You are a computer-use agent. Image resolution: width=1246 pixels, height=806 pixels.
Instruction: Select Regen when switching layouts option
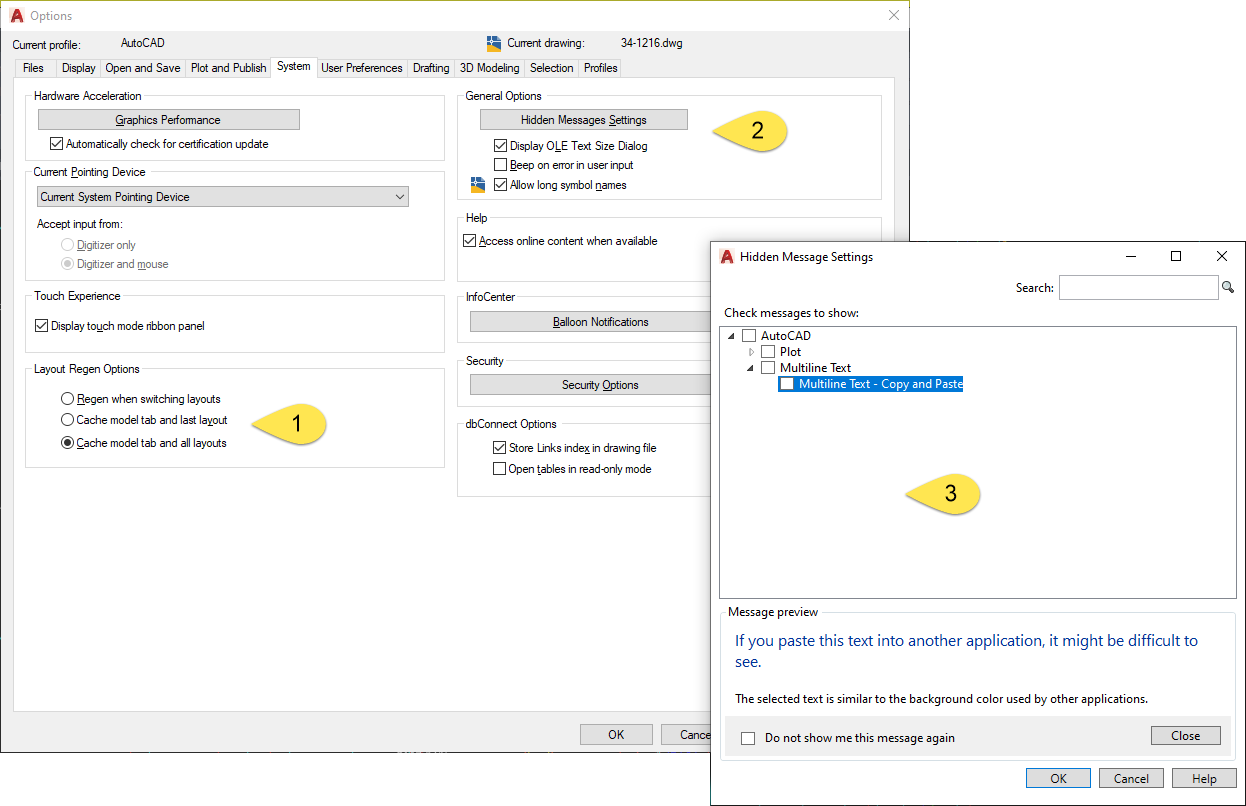(68, 399)
